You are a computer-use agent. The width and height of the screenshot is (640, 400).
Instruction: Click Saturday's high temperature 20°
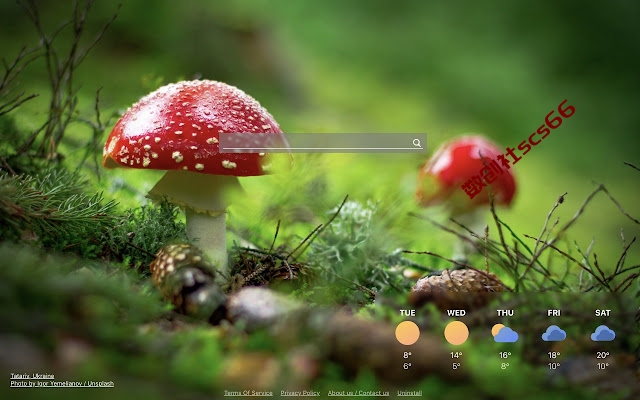coord(603,355)
